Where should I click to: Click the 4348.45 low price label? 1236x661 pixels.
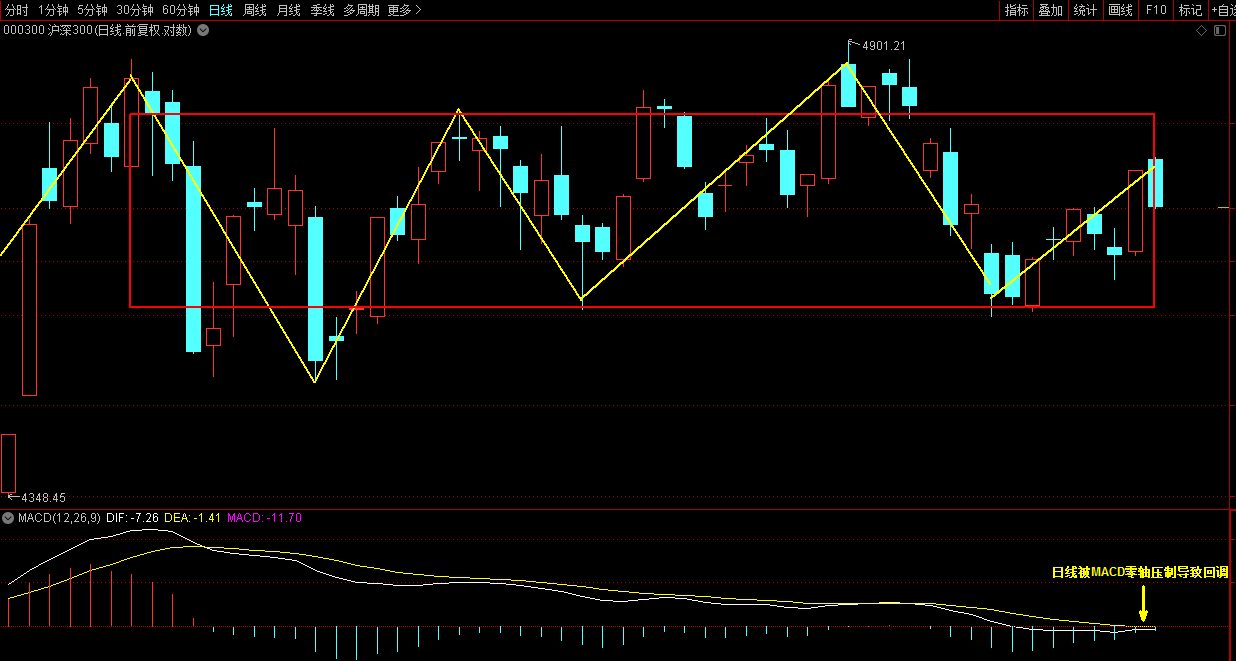pyautogui.click(x=43, y=497)
